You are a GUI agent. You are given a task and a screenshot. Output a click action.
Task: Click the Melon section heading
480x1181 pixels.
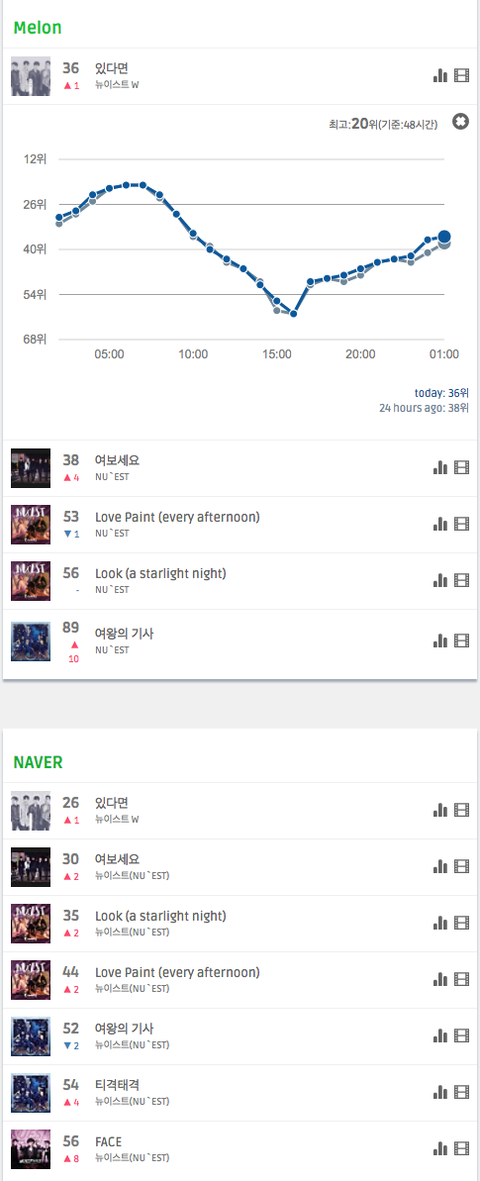(x=38, y=28)
